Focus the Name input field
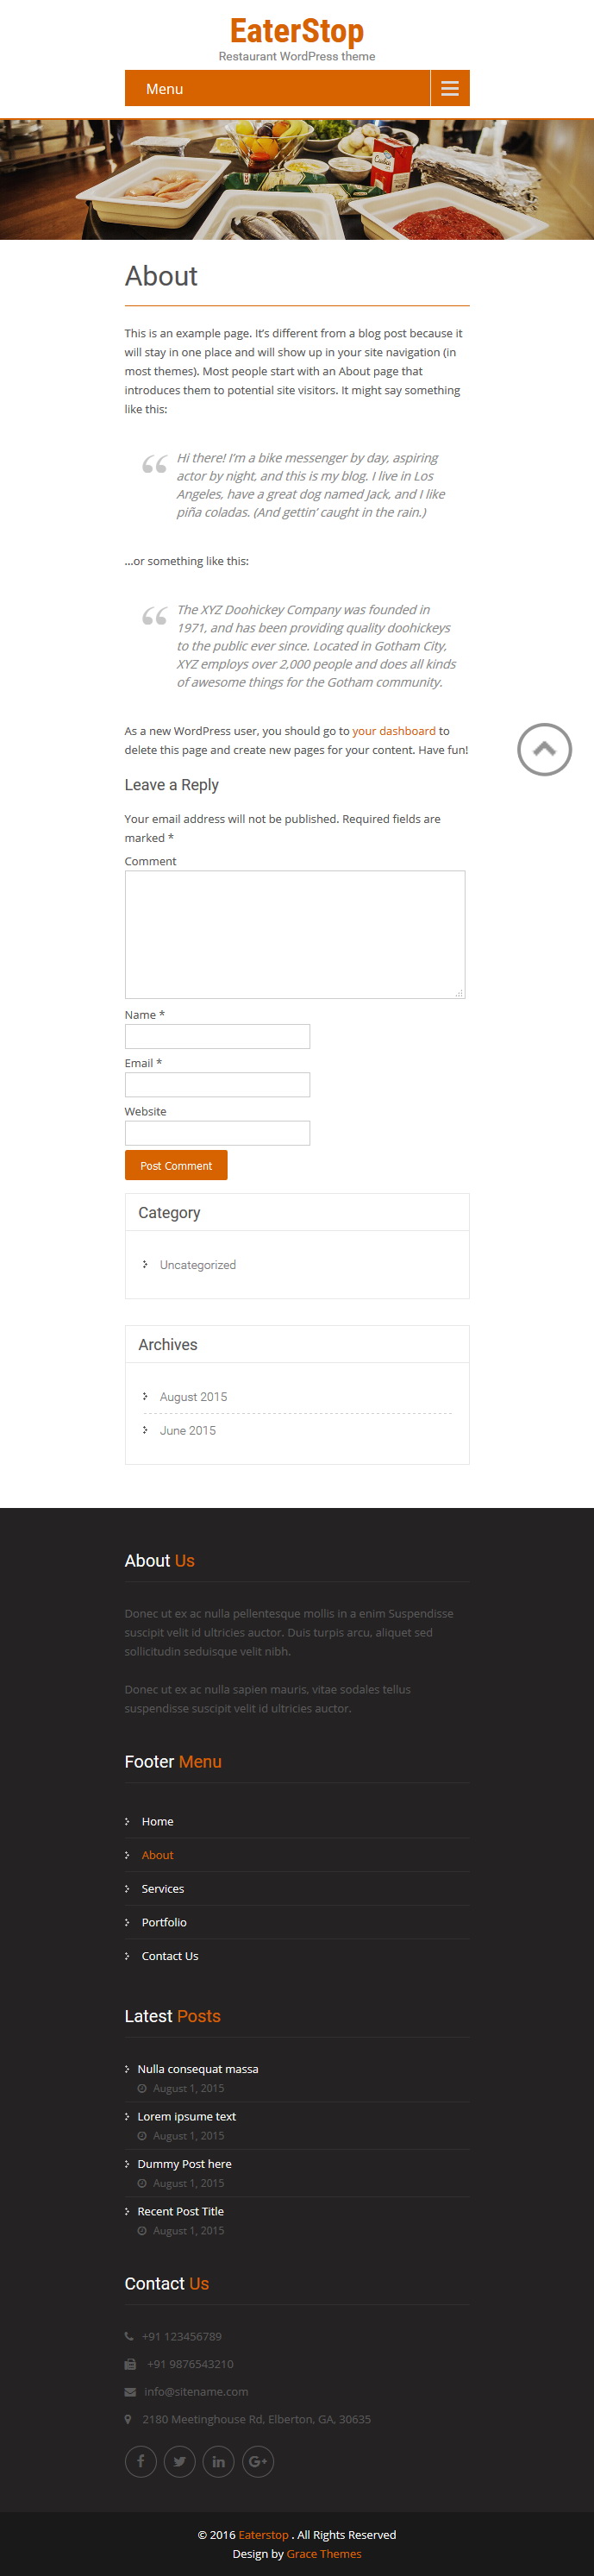This screenshot has height=2576, width=594. pyautogui.click(x=217, y=1036)
